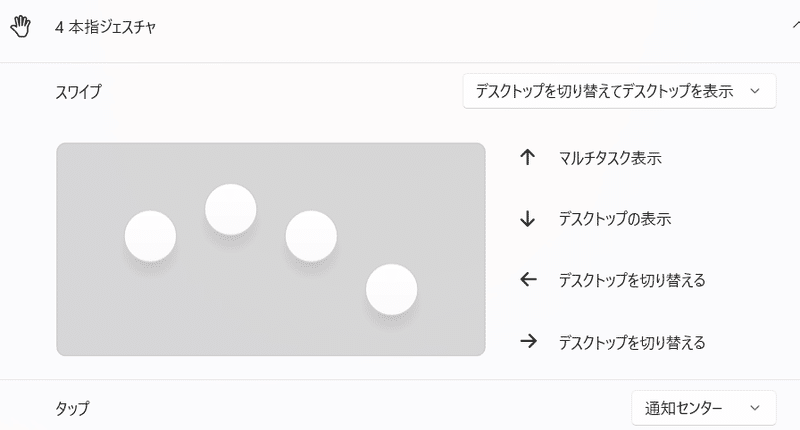Click the マルチタスク表示 label

click(x=610, y=158)
